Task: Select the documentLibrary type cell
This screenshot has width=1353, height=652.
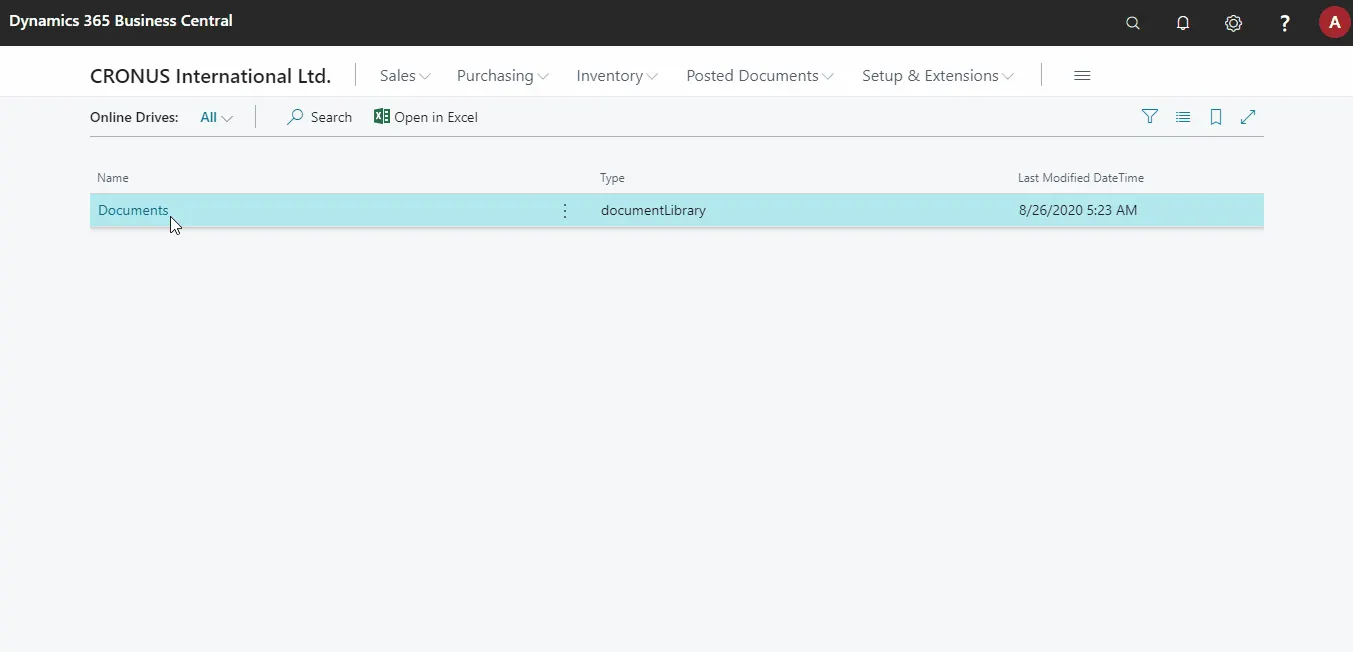Action: point(653,210)
